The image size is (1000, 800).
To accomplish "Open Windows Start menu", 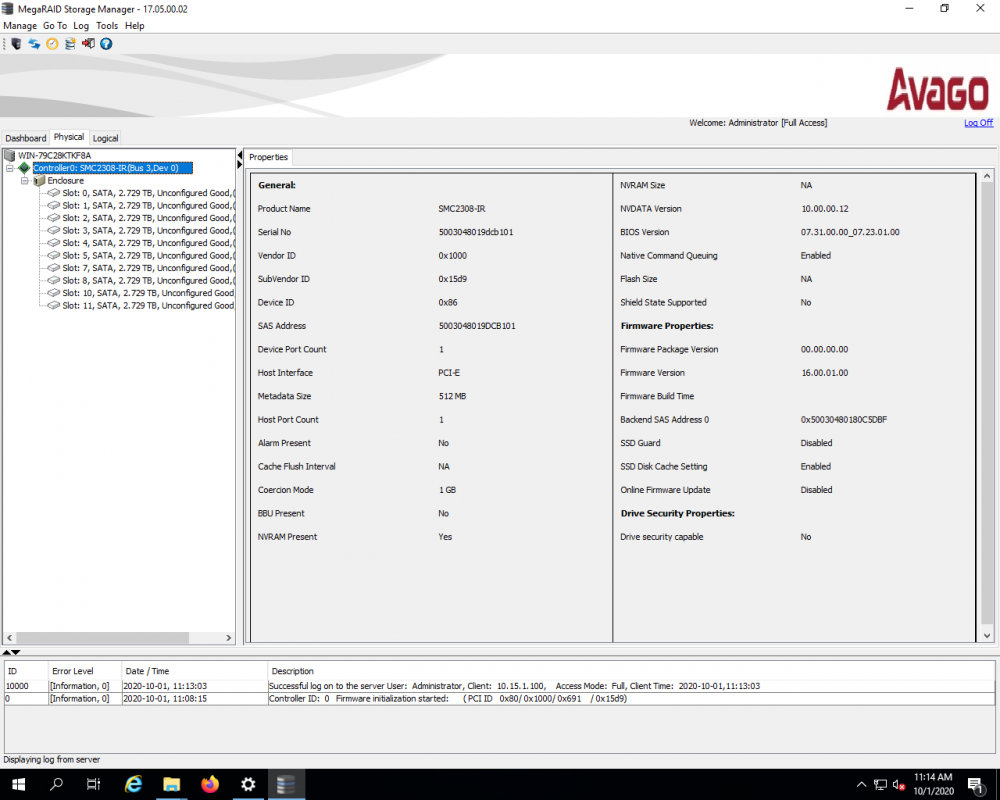I will pos(18,784).
